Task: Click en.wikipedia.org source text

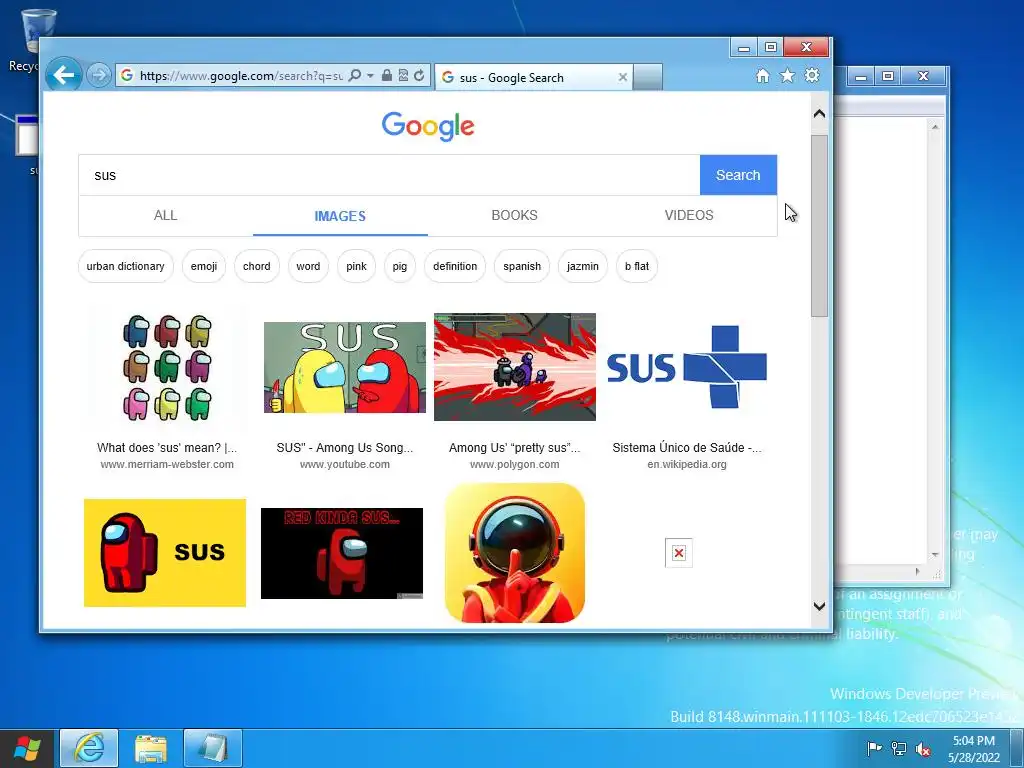Action: [x=687, y=464]
